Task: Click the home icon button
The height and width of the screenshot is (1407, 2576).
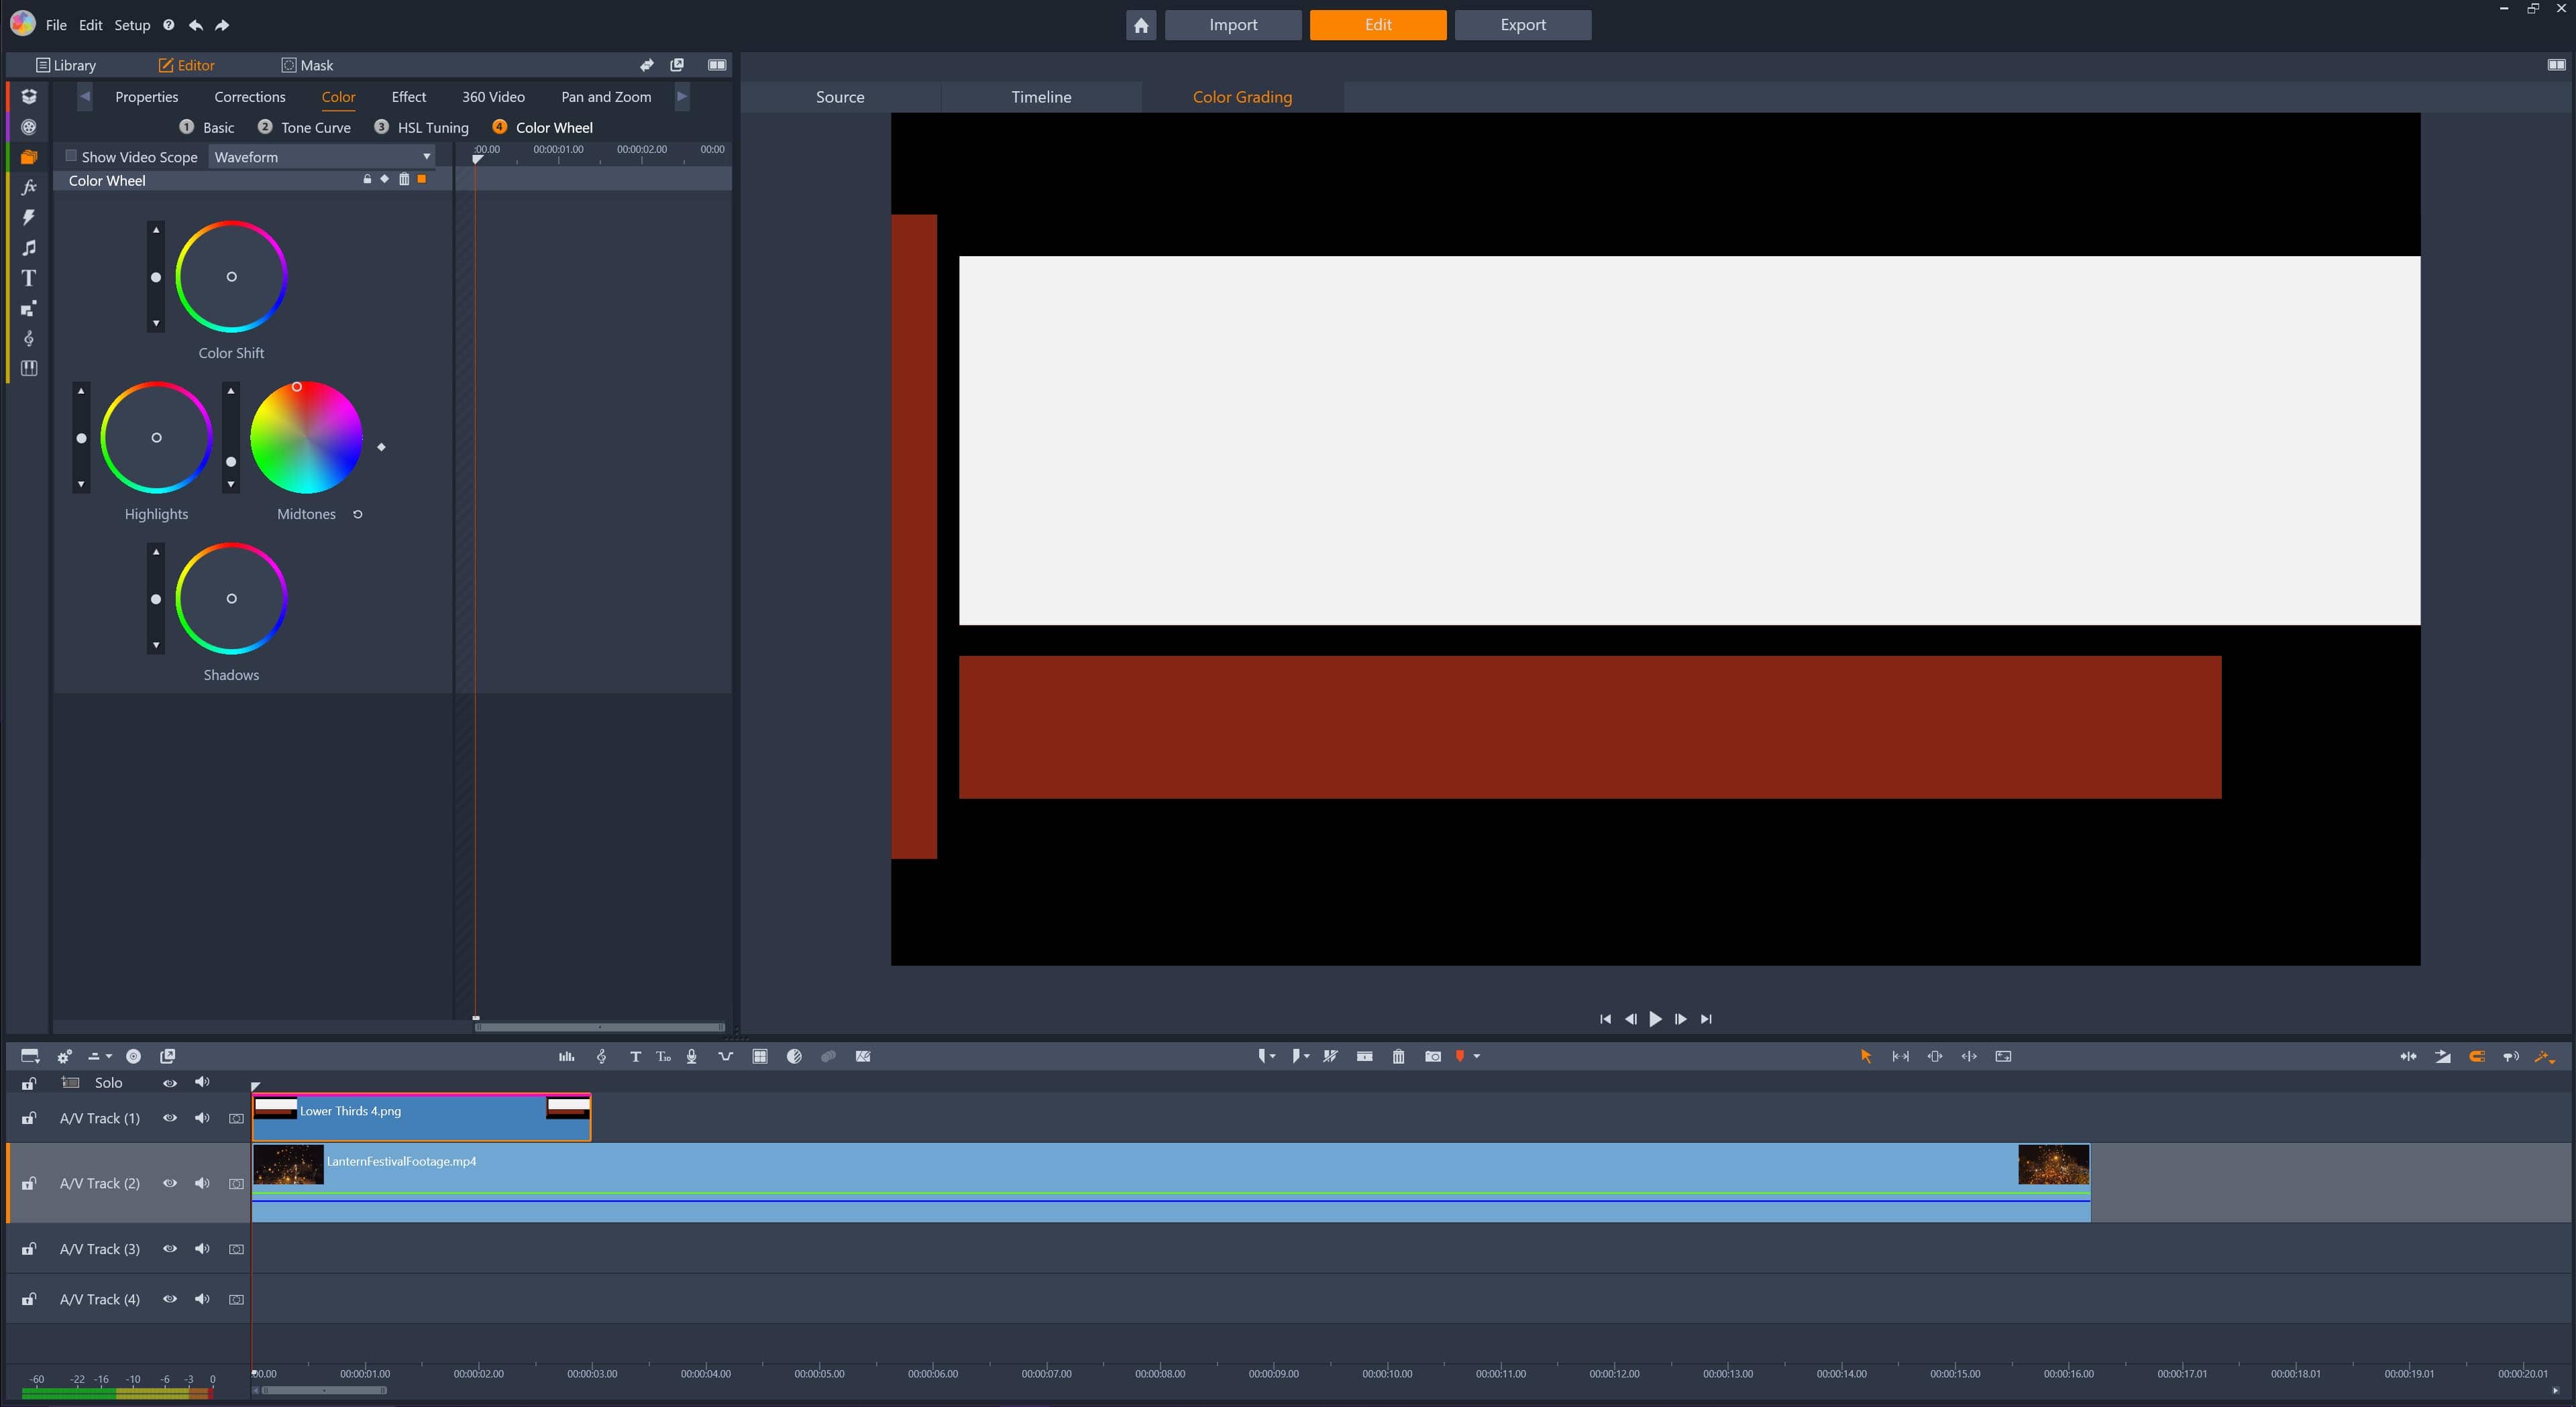Action: 1140,25
